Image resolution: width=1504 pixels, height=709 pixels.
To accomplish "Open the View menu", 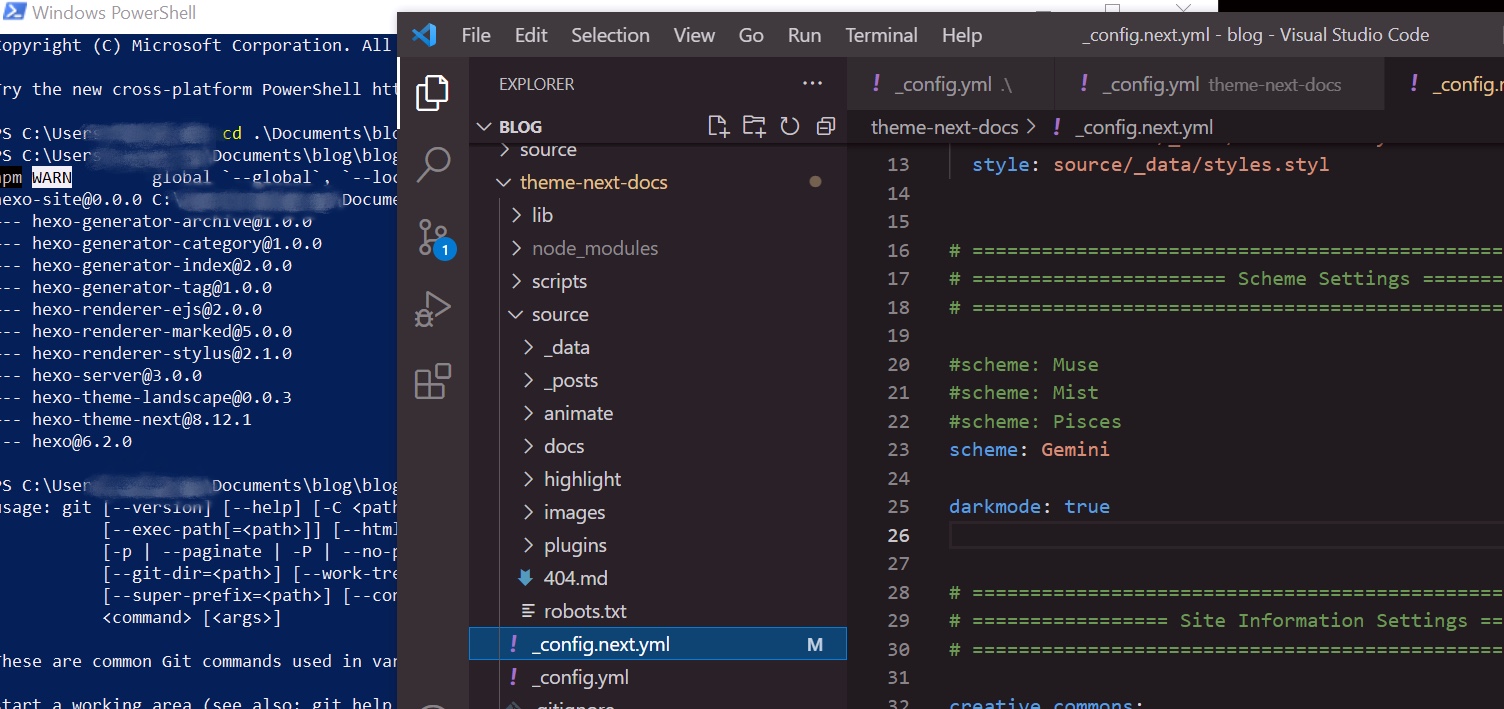I will tap(694, 35).
